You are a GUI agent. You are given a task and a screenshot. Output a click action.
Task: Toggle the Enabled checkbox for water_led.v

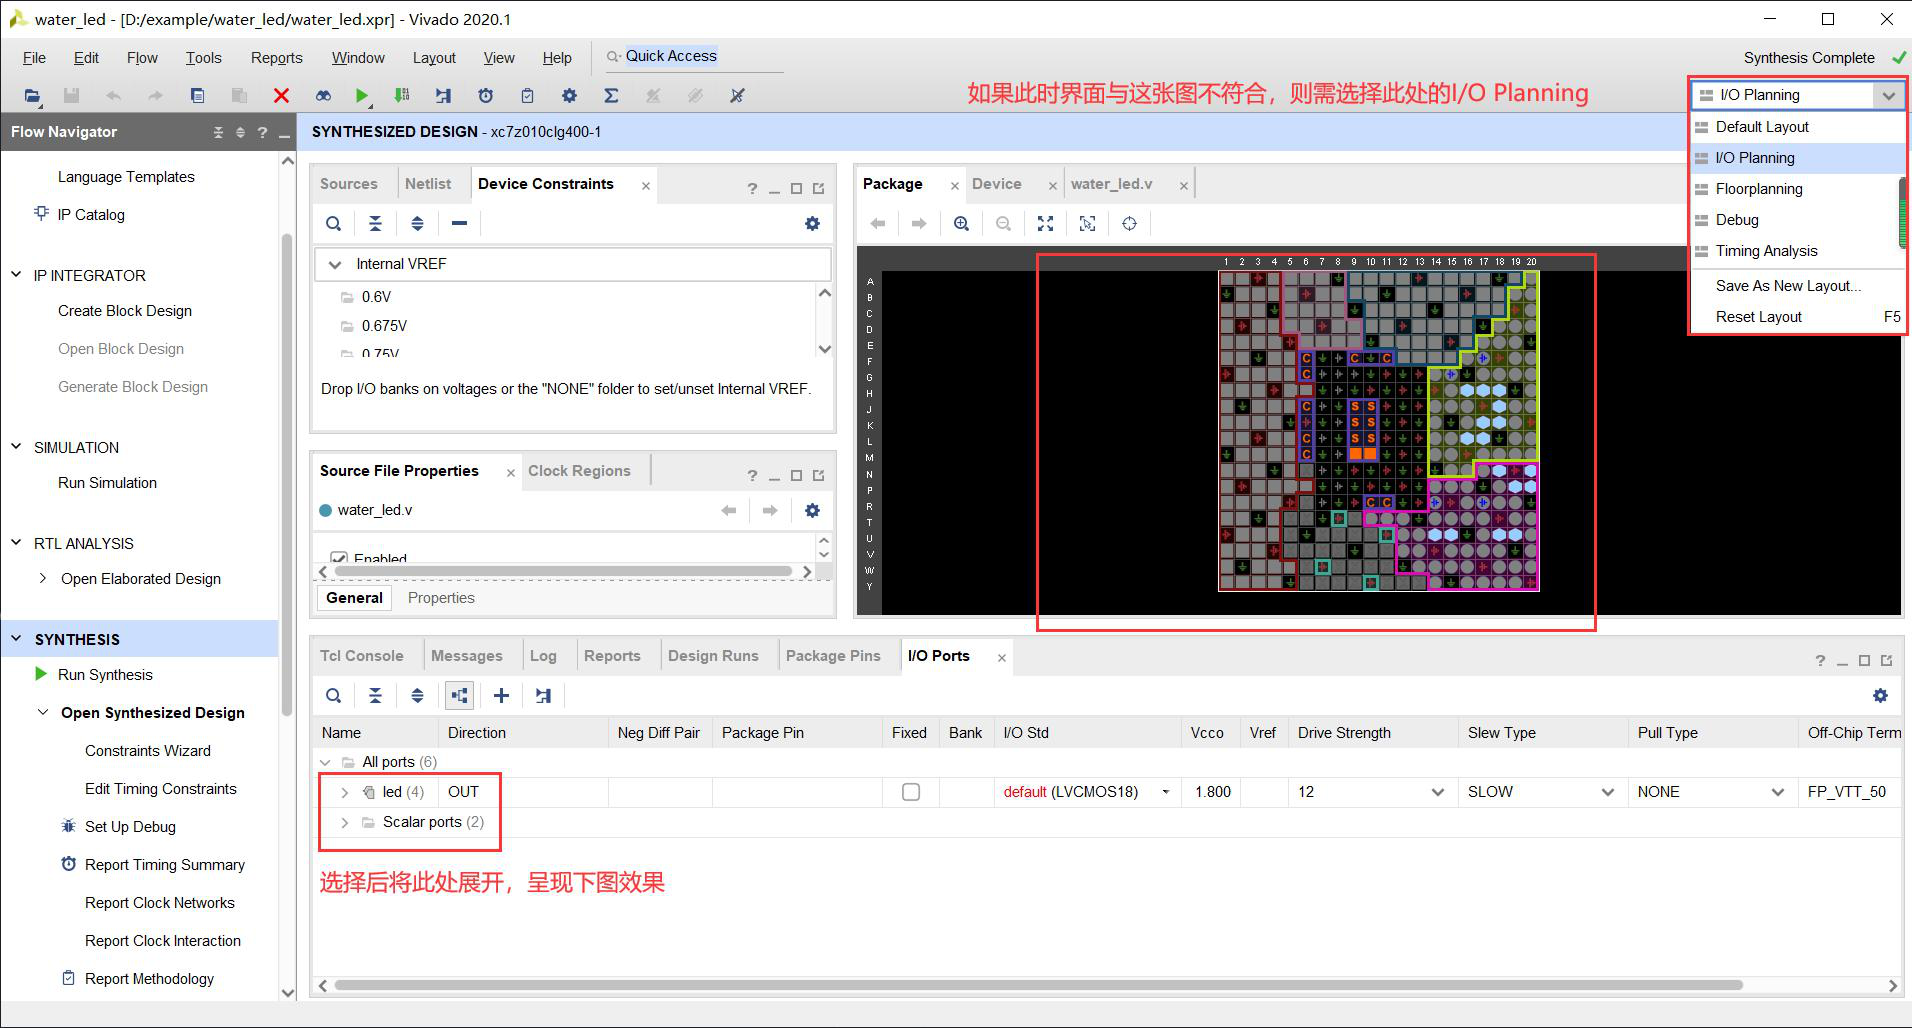tap(339, 559)
